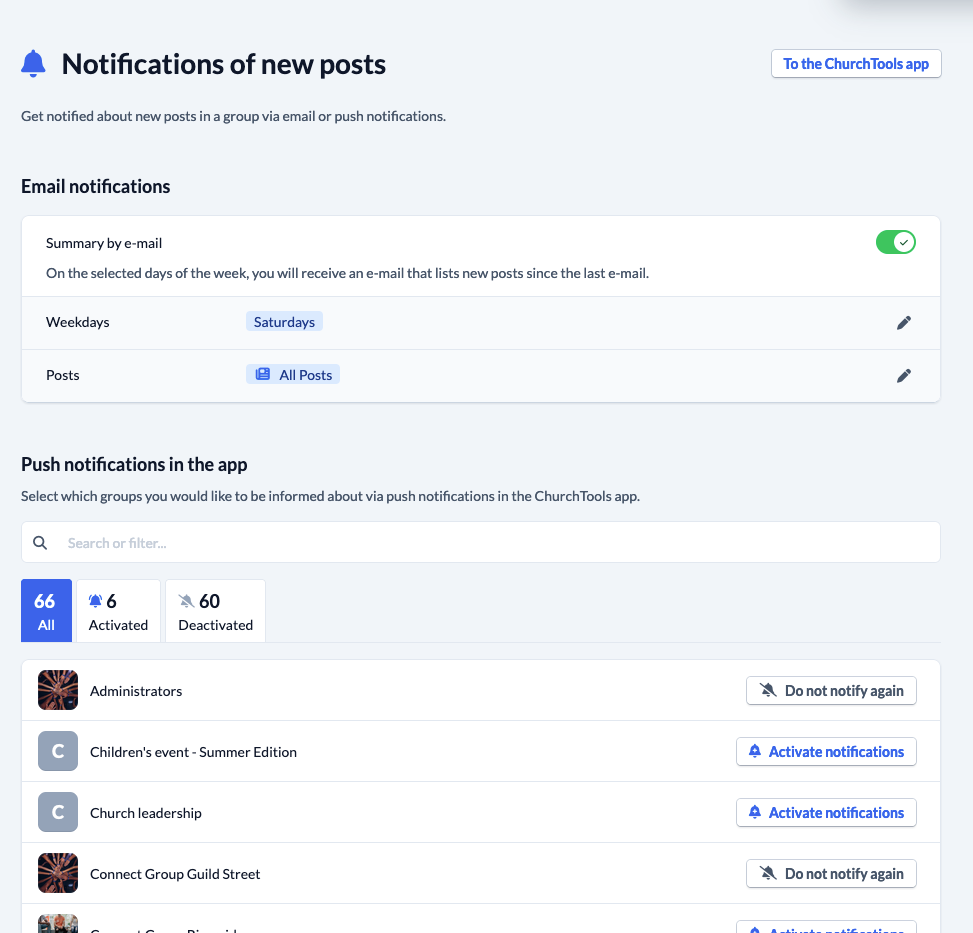Toggle the Summary by e-mail switch
This screenshot has width=973, height=933.
pos(895,242)
